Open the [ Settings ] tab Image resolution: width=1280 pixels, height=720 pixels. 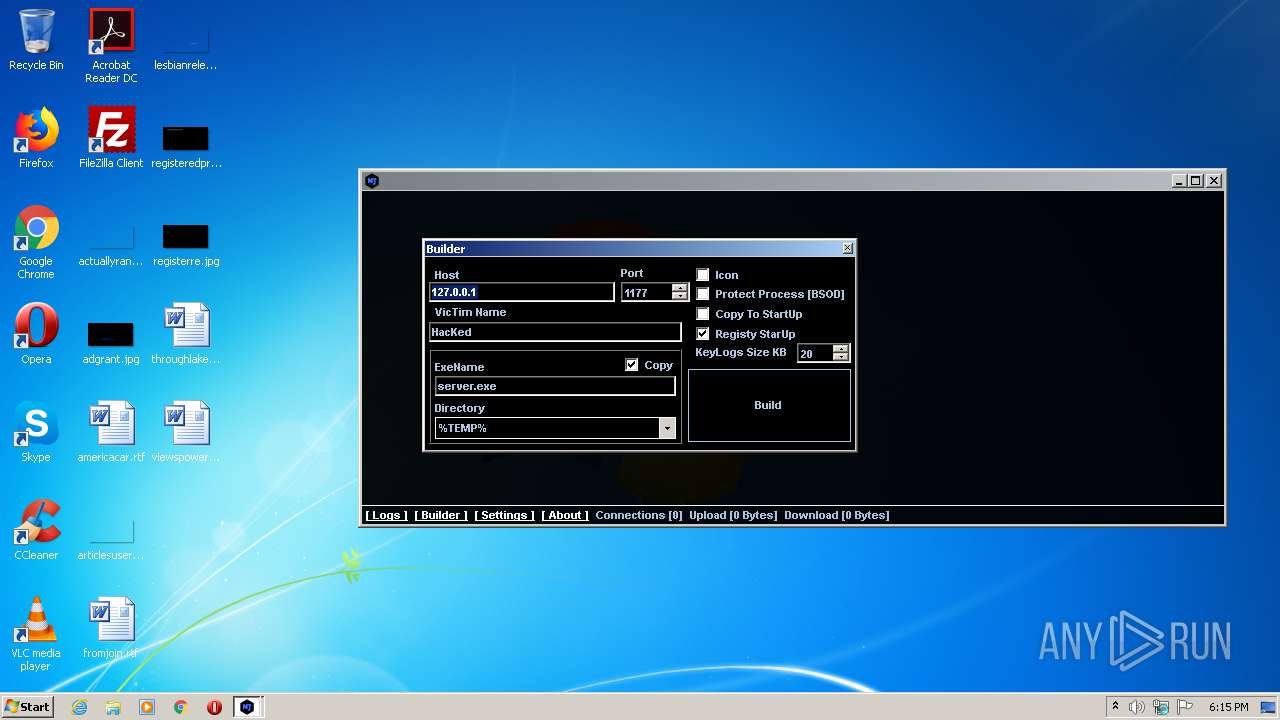pyautogui.click(x=505, y=515)
